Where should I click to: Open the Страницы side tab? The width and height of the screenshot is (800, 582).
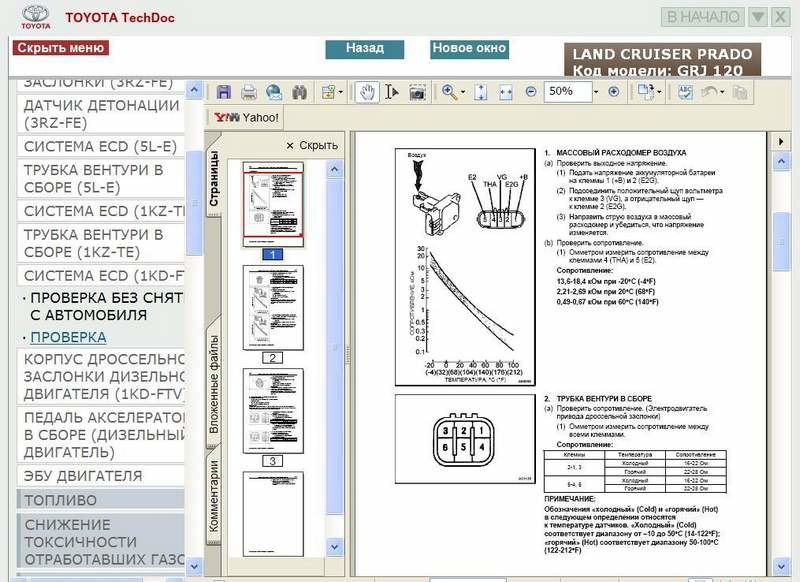pos(213,177)
